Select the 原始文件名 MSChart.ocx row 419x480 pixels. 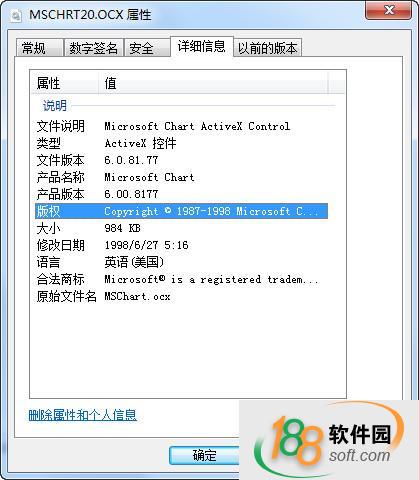point(181,296)
